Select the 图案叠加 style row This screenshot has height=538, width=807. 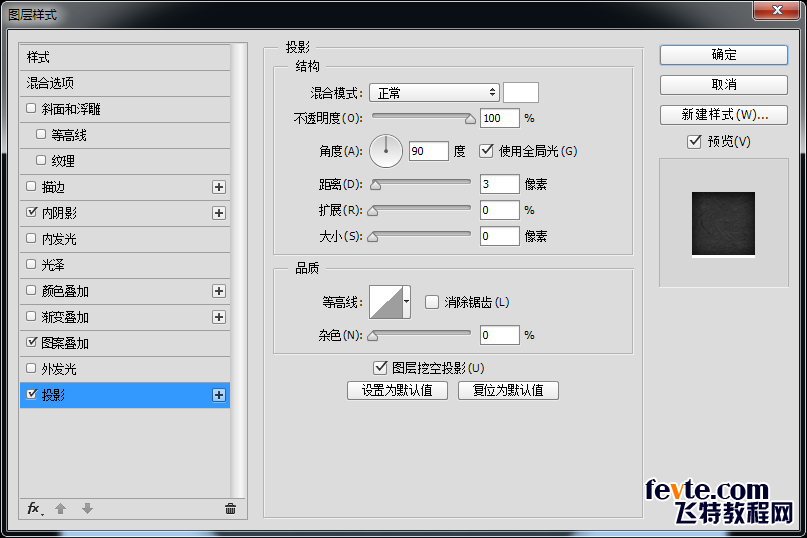[125, 343]
